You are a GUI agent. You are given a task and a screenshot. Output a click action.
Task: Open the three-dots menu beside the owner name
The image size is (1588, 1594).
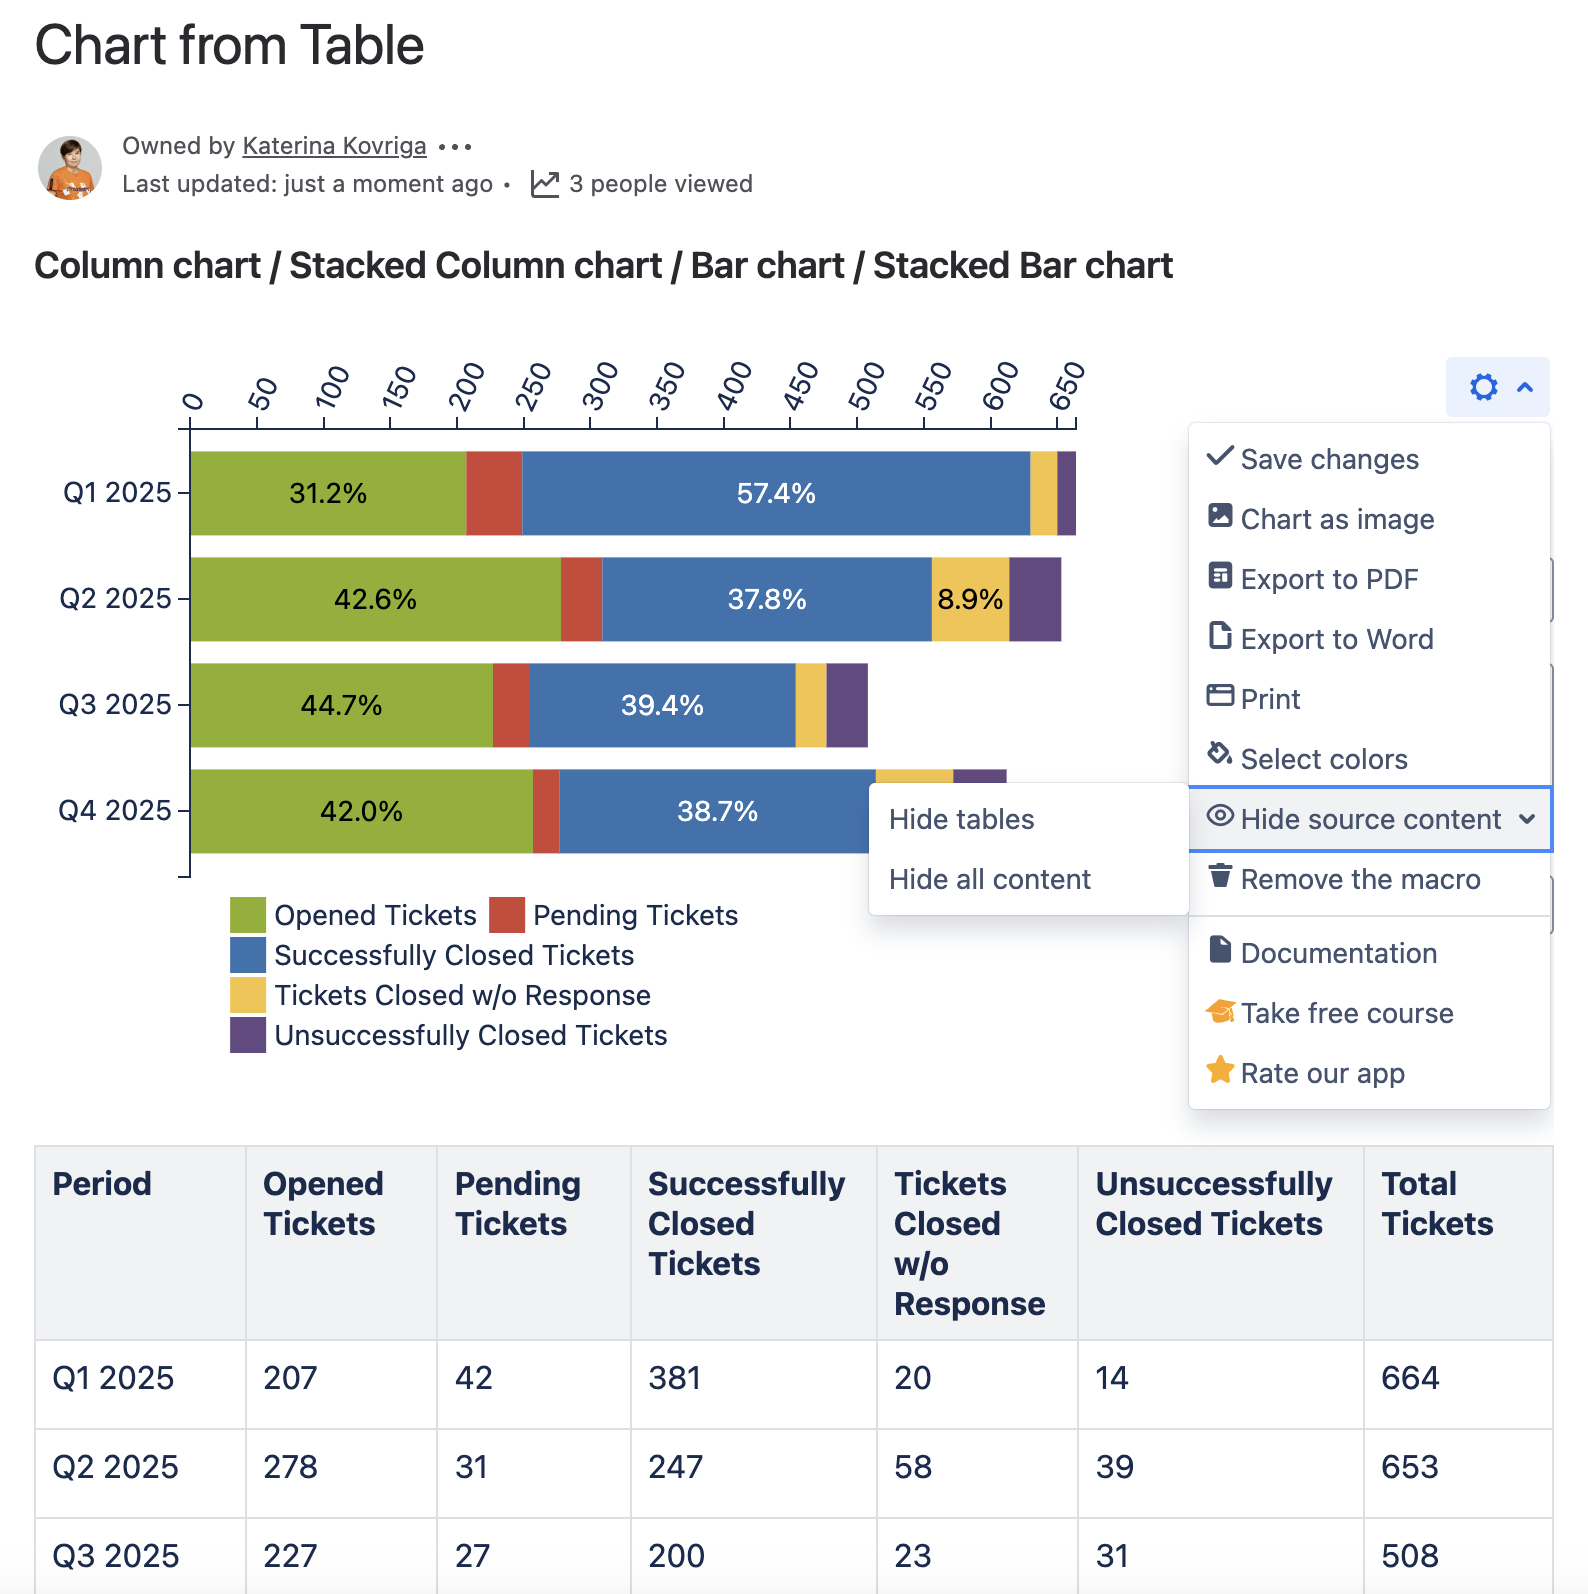point(455,147)
